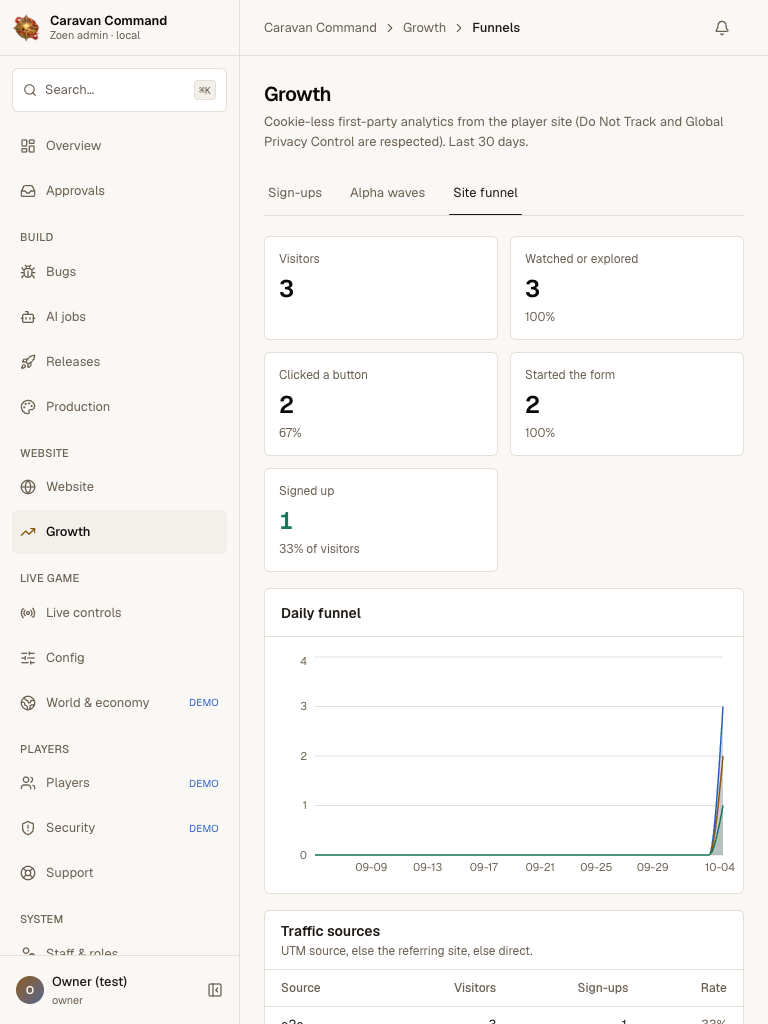Click the Growth breadcrumb link
Image resolution: width=768 pixels, height=1024 pixels.
click(424, 27)
